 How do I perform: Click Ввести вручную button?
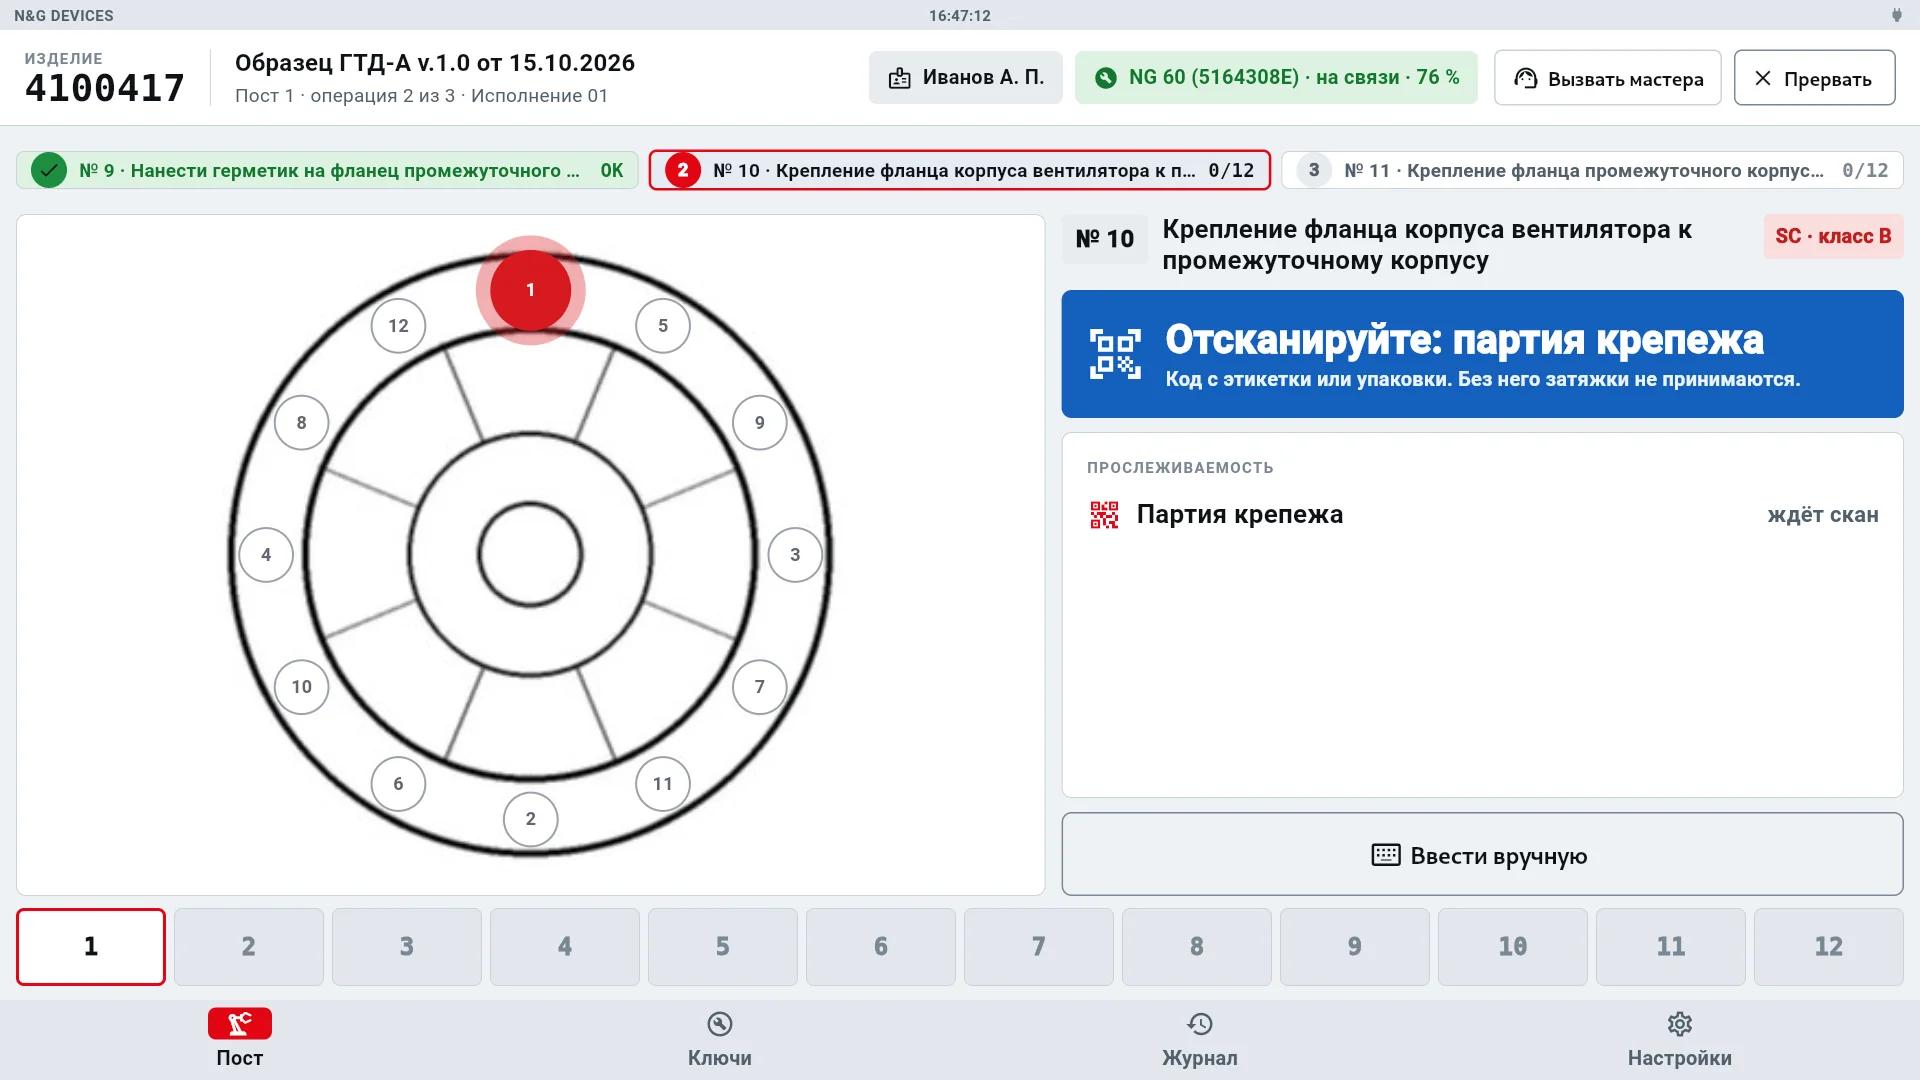point(1482,854)
